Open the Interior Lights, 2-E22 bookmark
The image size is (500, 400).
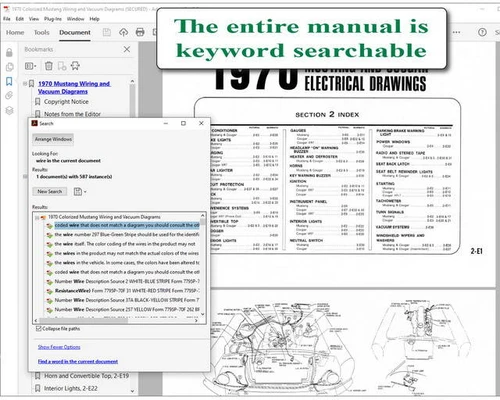(x=71, y=388)
